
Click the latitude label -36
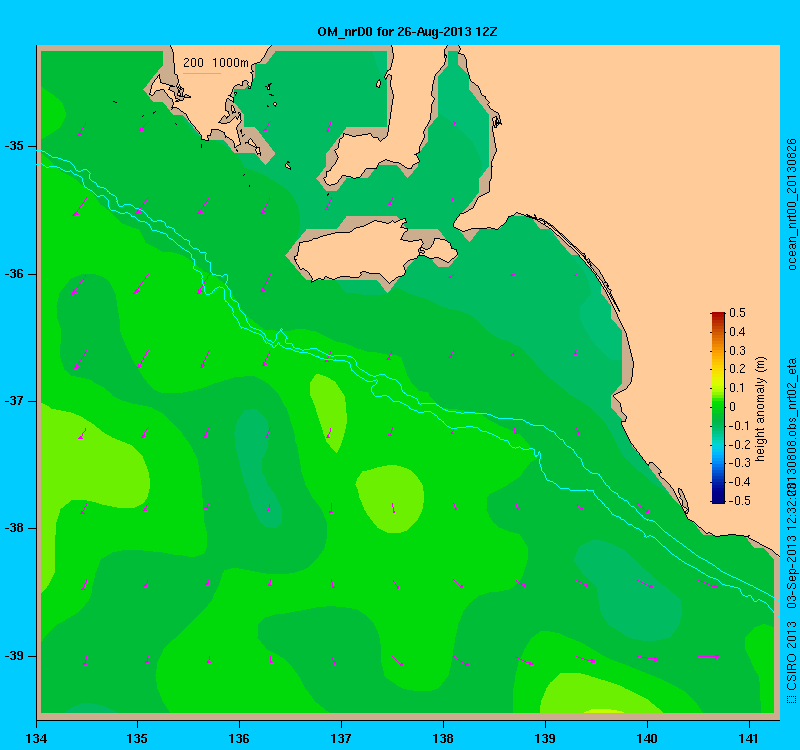click(14, 274)
